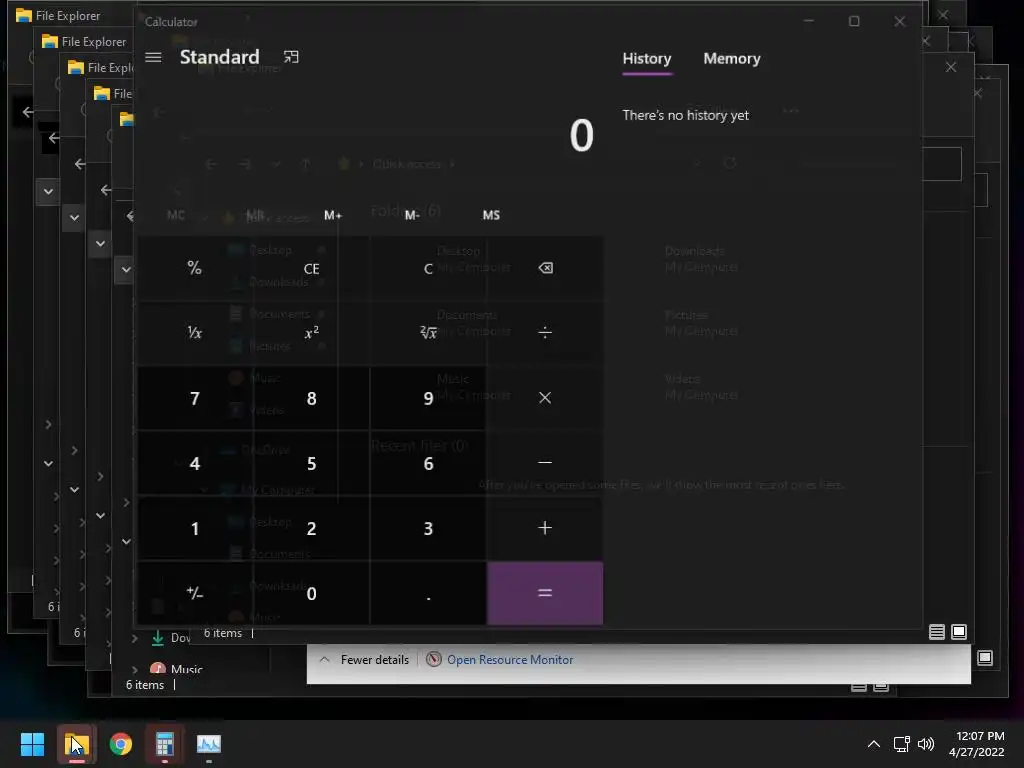Click the number 9 key
Viewport: 1024px width, 768px height.
tap(428, 398)
